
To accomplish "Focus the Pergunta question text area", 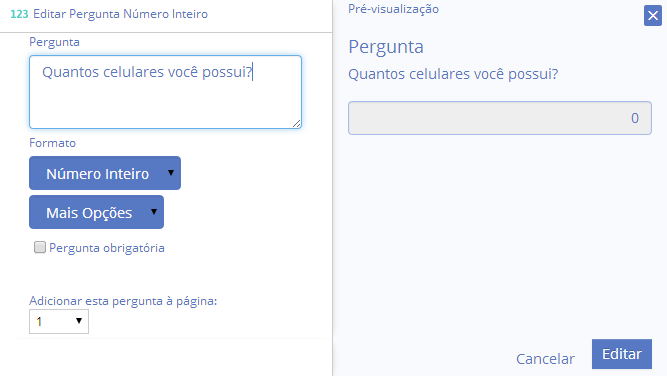I will (x=165, y=92).
